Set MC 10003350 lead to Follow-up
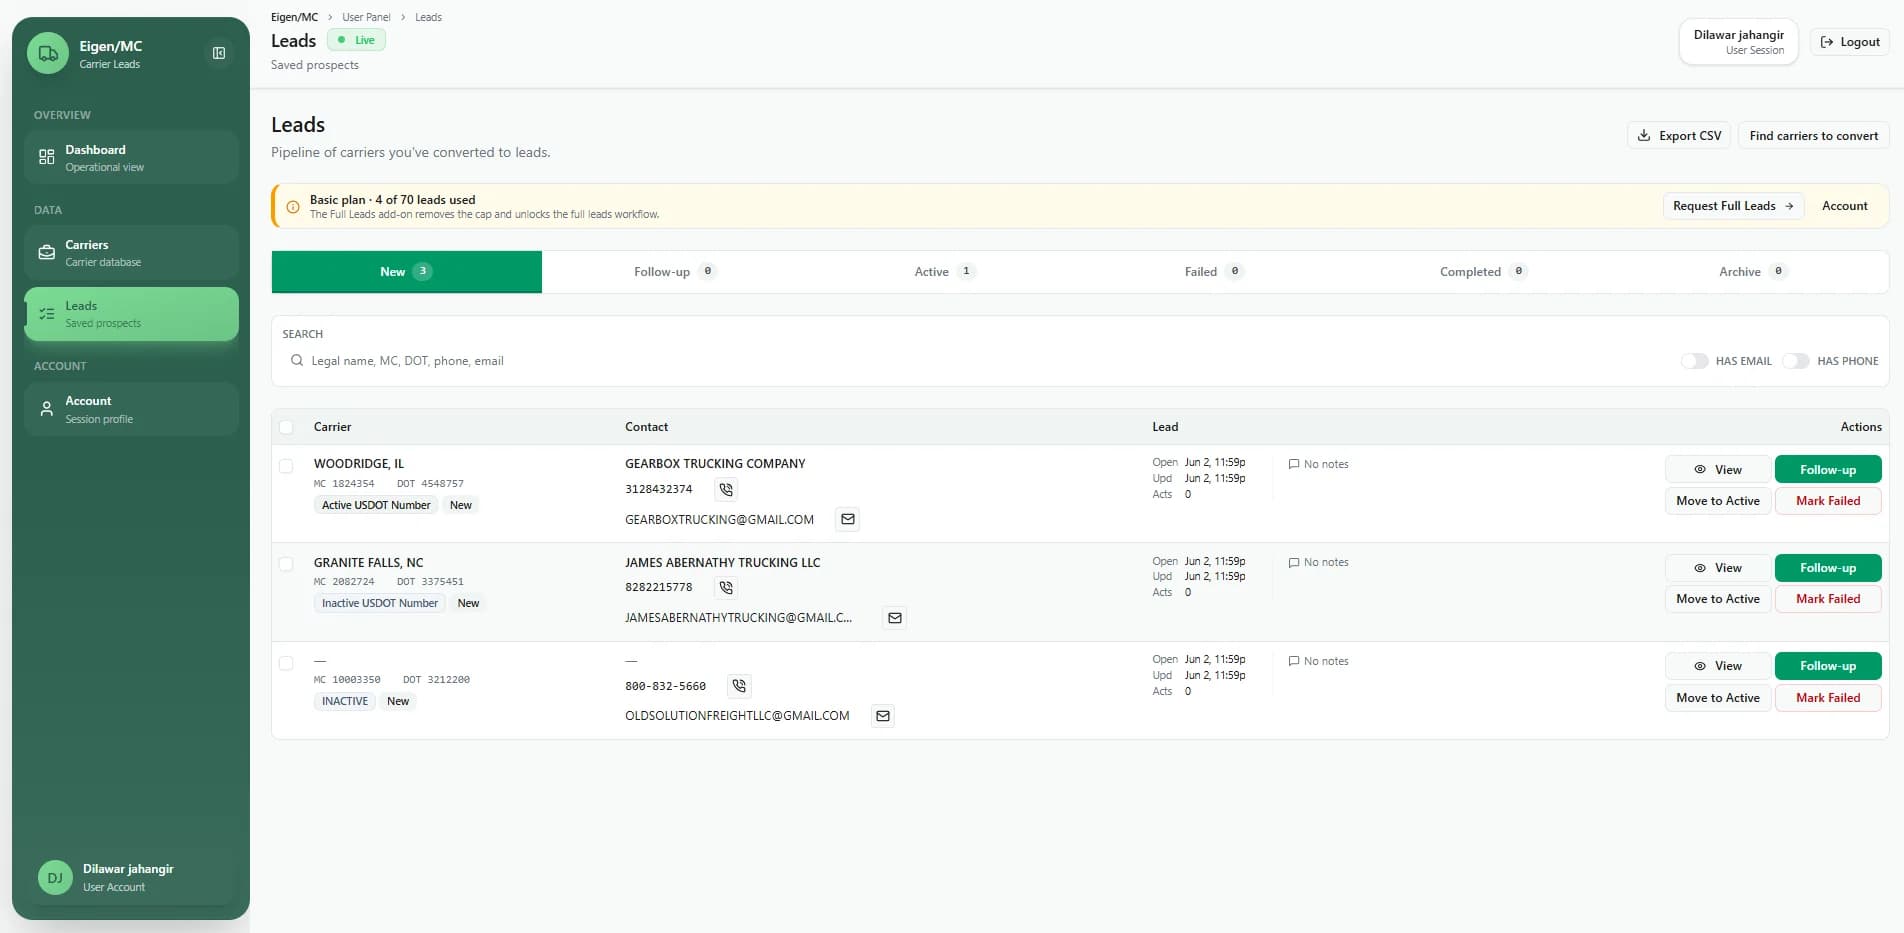This screenshot has width=1904, height=933. coord(1827,666)
